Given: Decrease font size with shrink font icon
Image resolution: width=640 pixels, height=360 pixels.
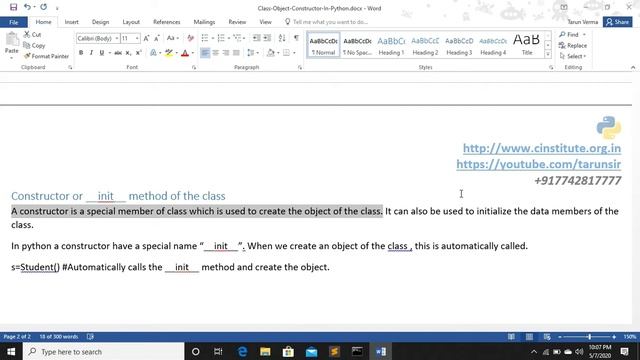Looking at the screenshot, I should (157, 38).
